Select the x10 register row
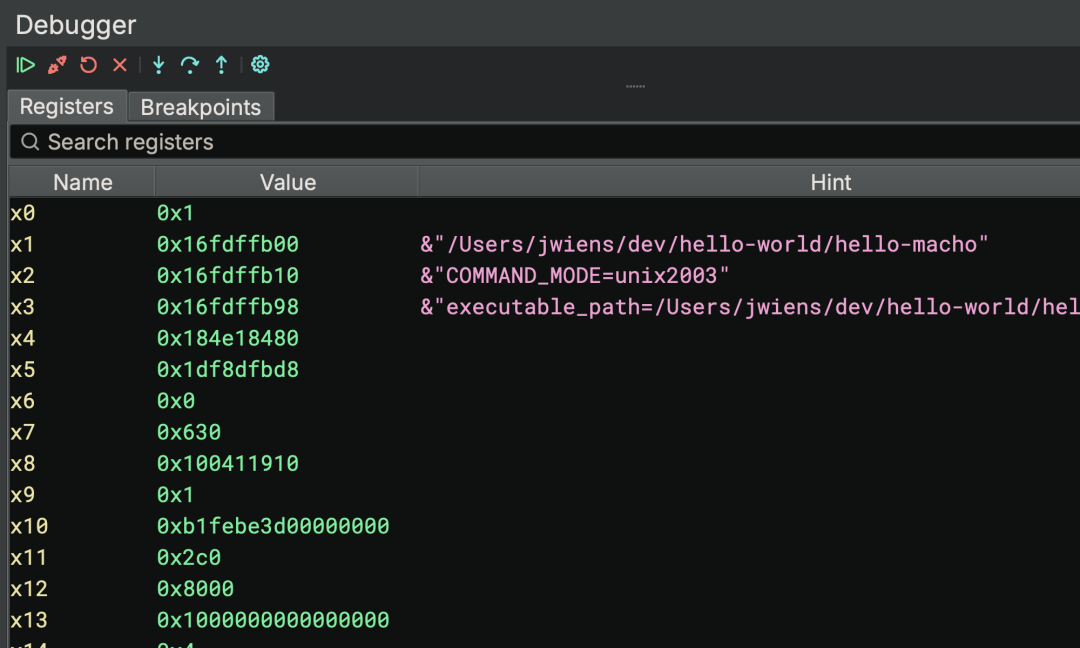 pos(30,526)
